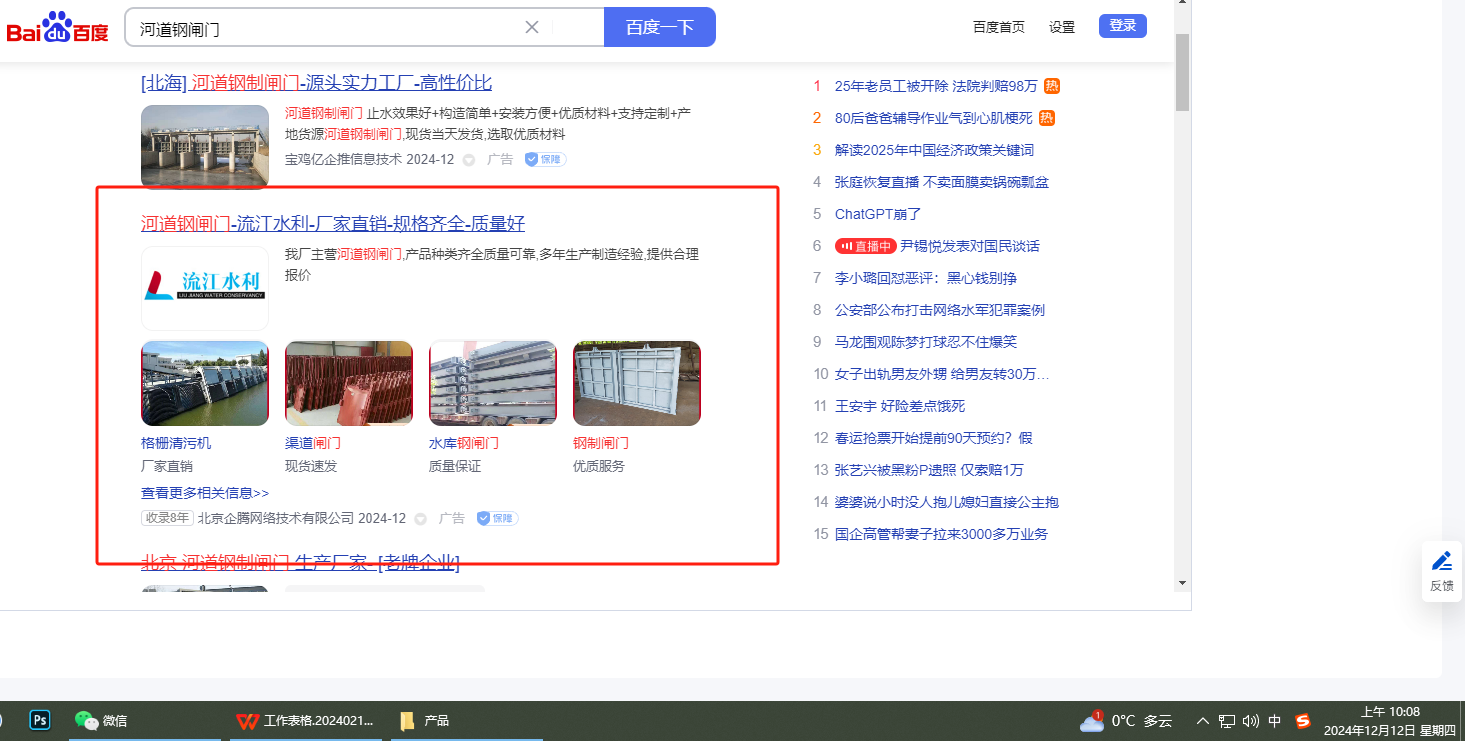Expand the dropdown arrow beside 北京企腾网络技术有限公司 2024-12
1465x741 pixels.
(420, 519)
